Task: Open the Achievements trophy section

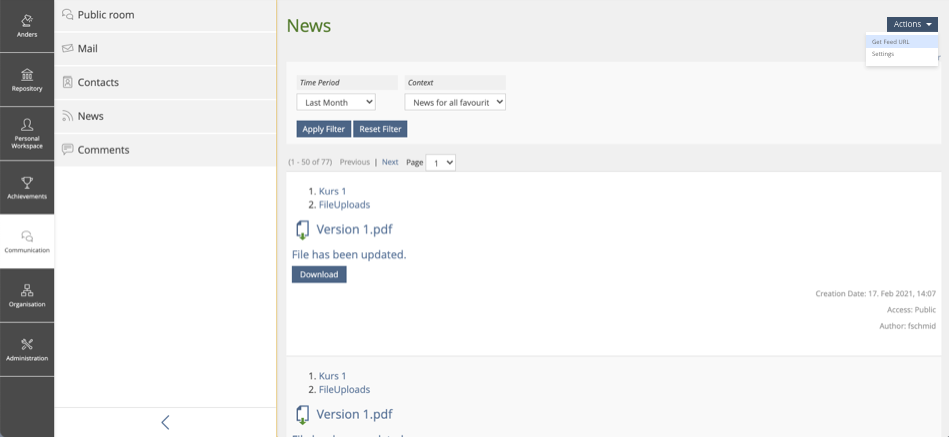Action: [x=27, y=188]
